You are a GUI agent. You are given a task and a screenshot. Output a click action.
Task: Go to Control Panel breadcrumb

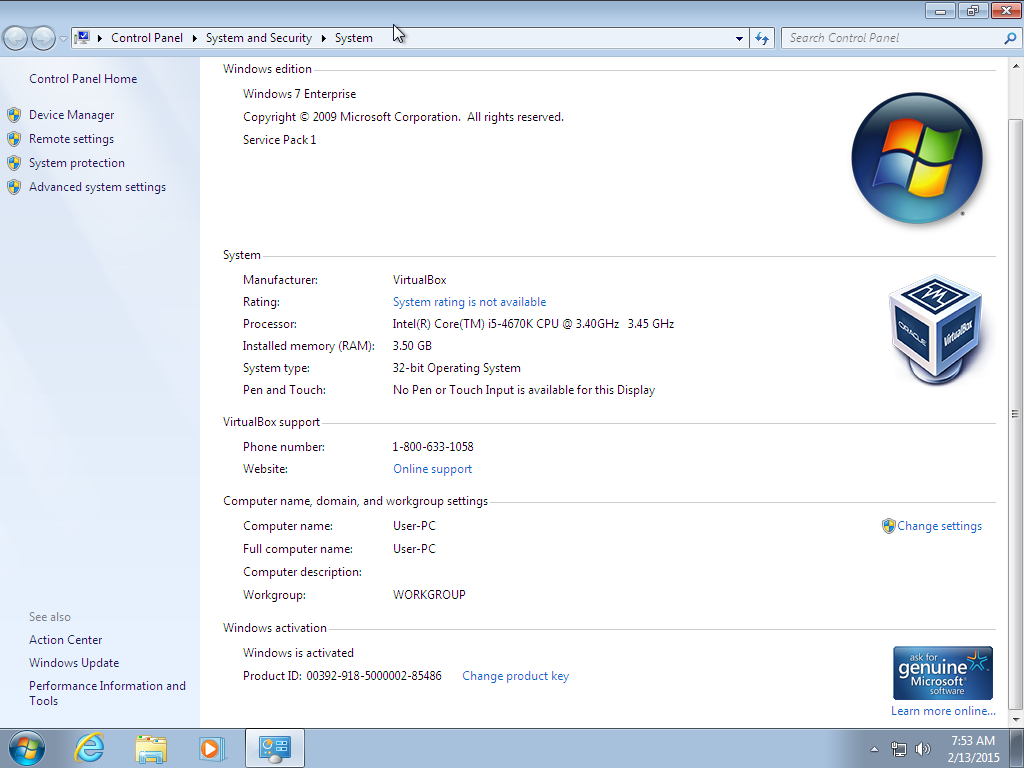147,38
